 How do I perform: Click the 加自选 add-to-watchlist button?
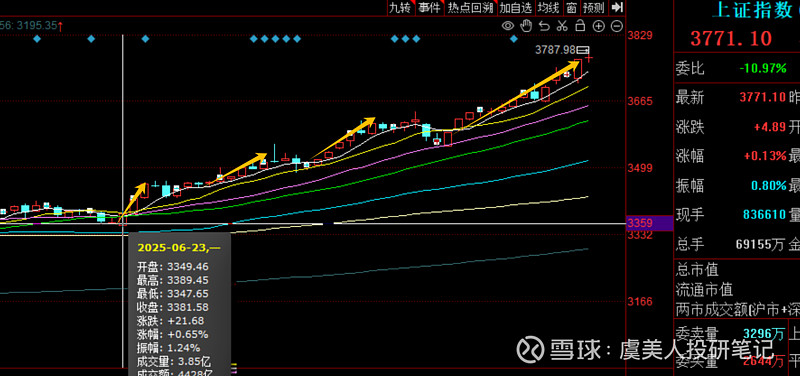(516, 7)
